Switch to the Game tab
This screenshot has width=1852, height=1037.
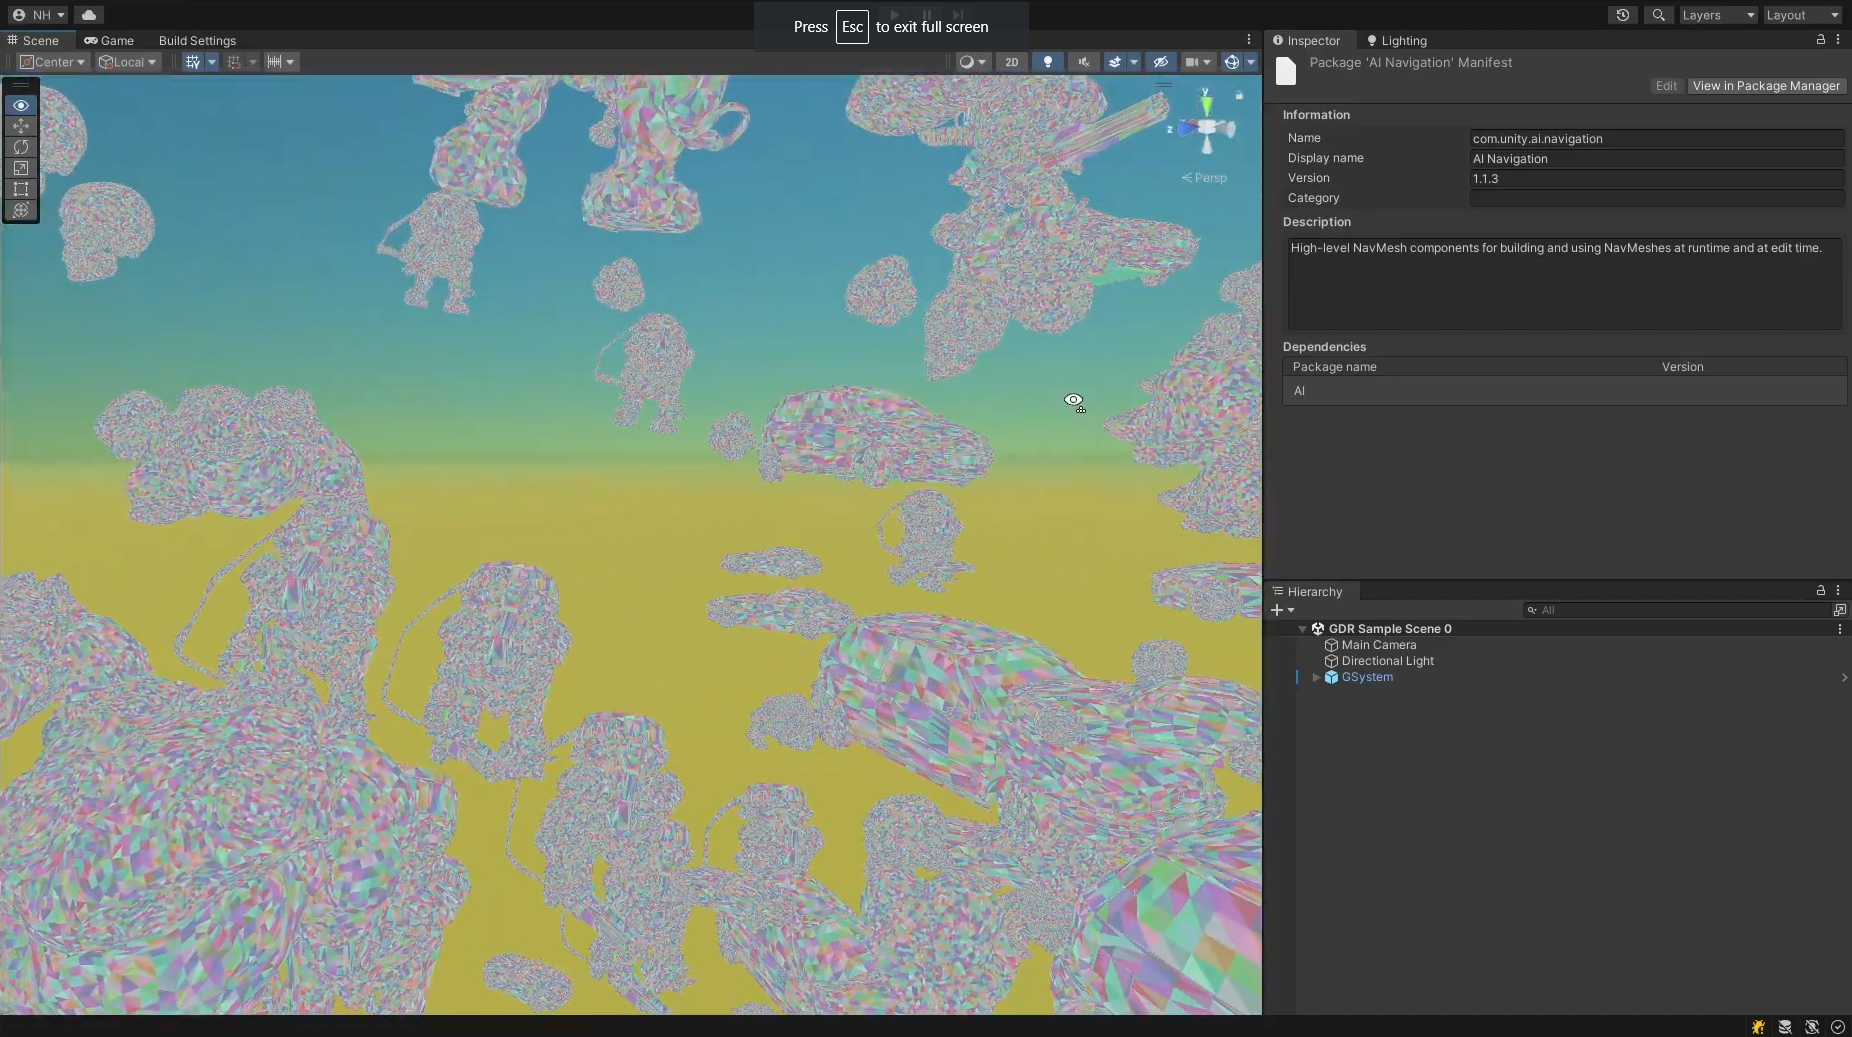coord(109,41)
